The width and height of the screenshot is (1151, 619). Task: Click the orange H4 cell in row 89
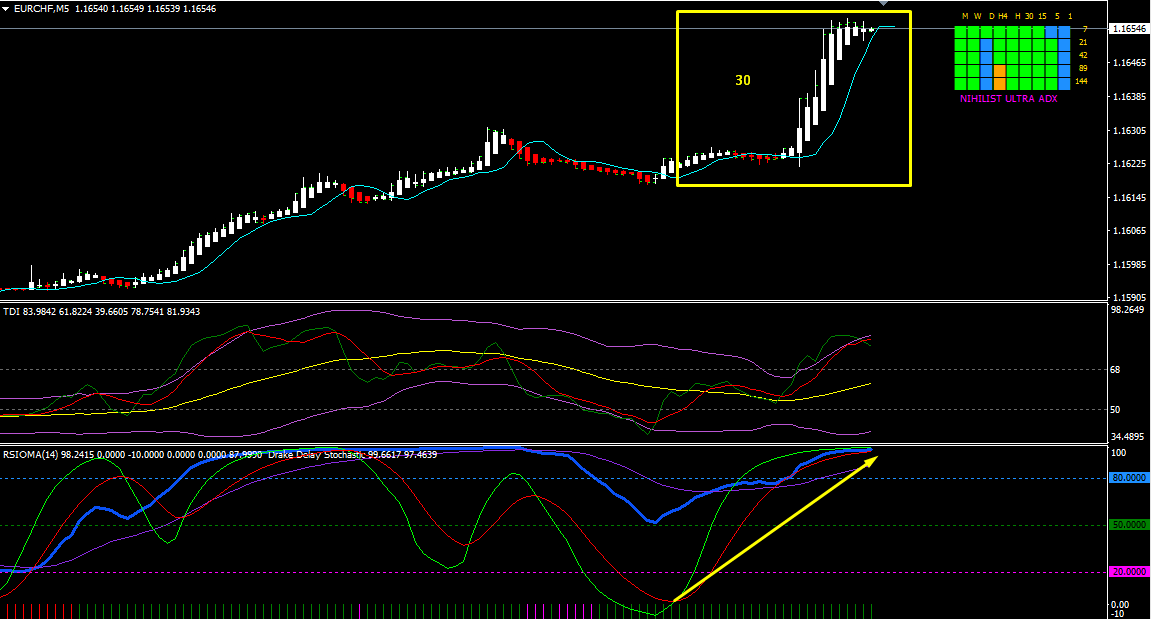pos(1000,70)
